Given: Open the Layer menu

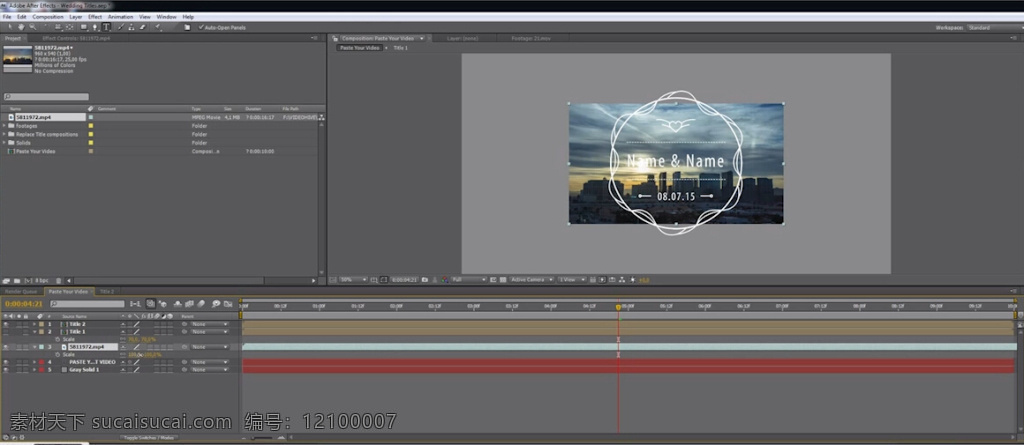Looking at the screenshot, I should 76,16.
